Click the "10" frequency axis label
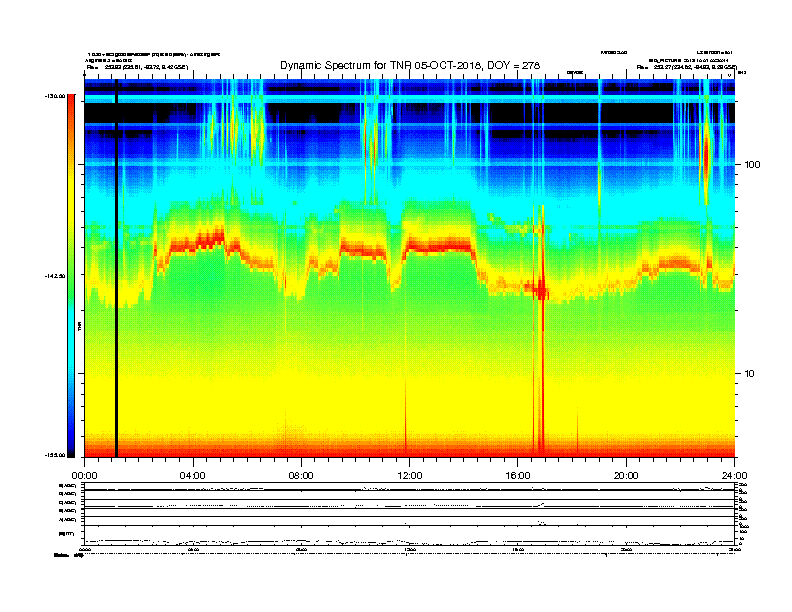The height and width of the screenshot is (612, 792). coord(749,374)
